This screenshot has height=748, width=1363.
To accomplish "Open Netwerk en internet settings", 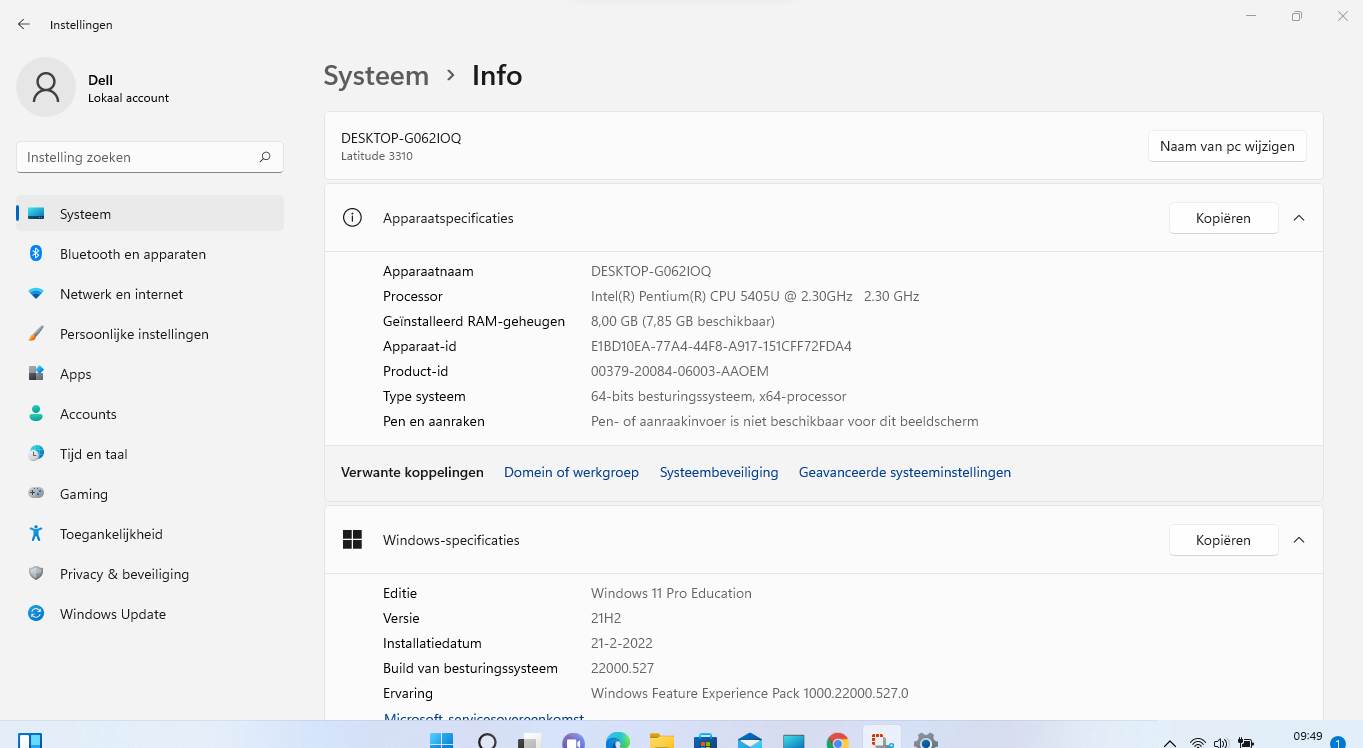I will [150, 294].
